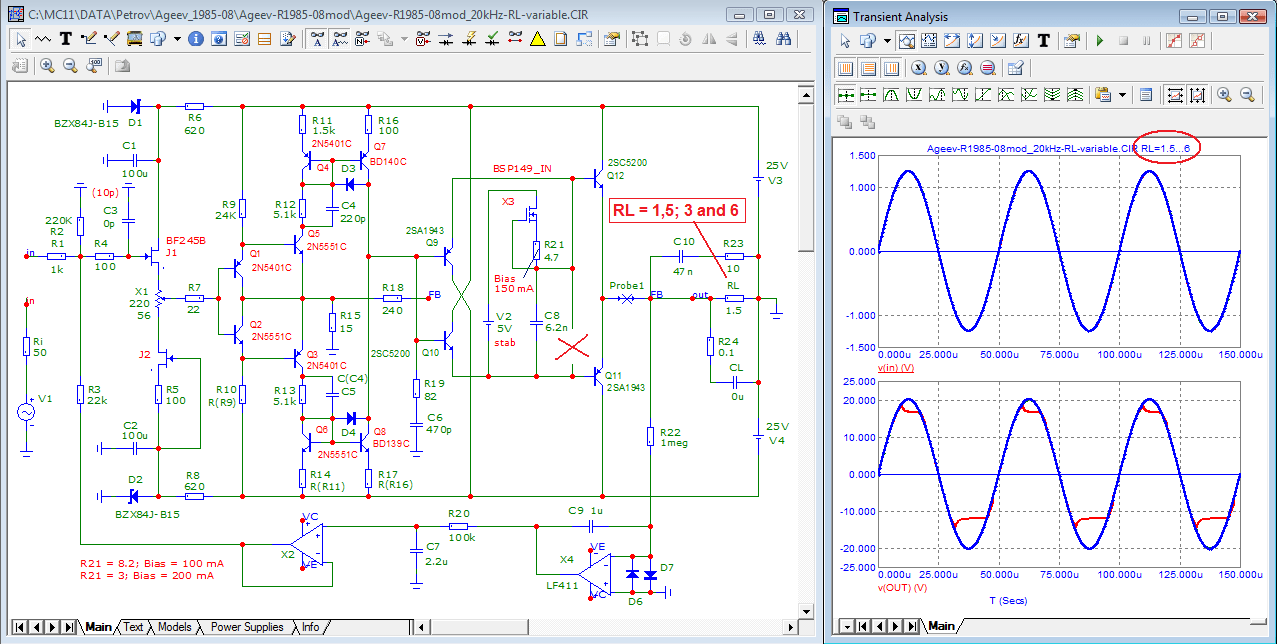The image size is (1277, 644).
Task: Toggle data points display icon
Action: (1174, 41)
